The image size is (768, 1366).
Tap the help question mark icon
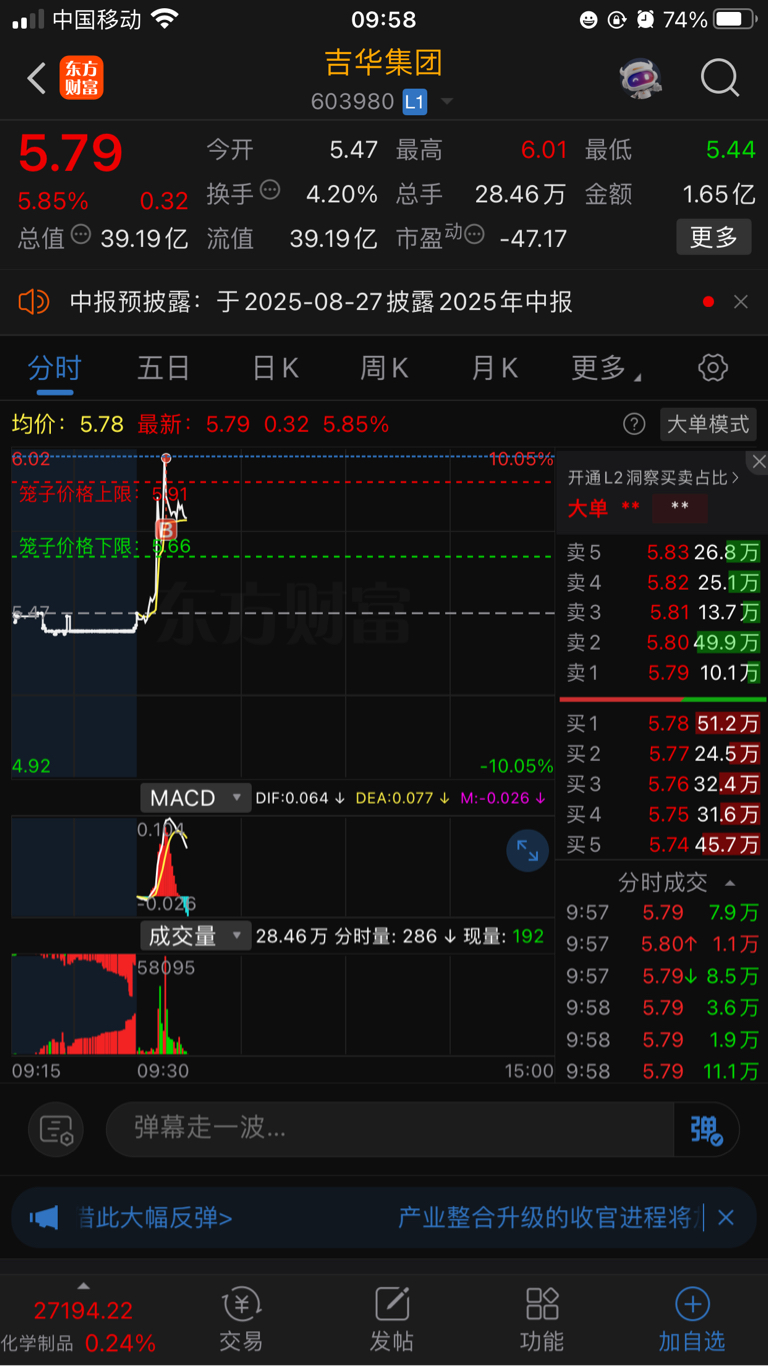click(634, 424)
